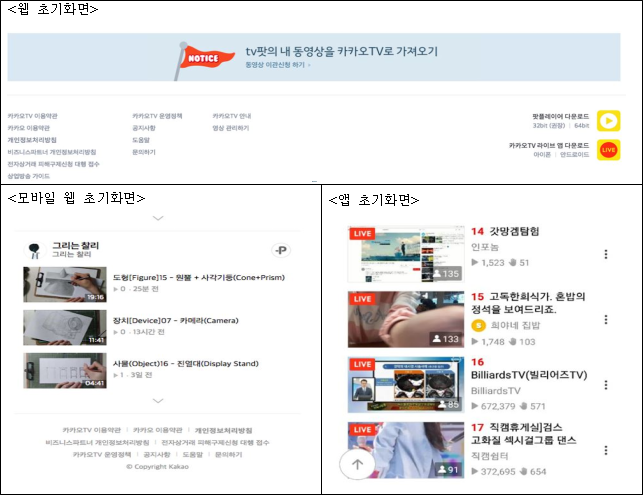Open the 카카오TV 안내 link
Image resolution: width=643 pixels, height=495 pixels.
pos(232,116)
